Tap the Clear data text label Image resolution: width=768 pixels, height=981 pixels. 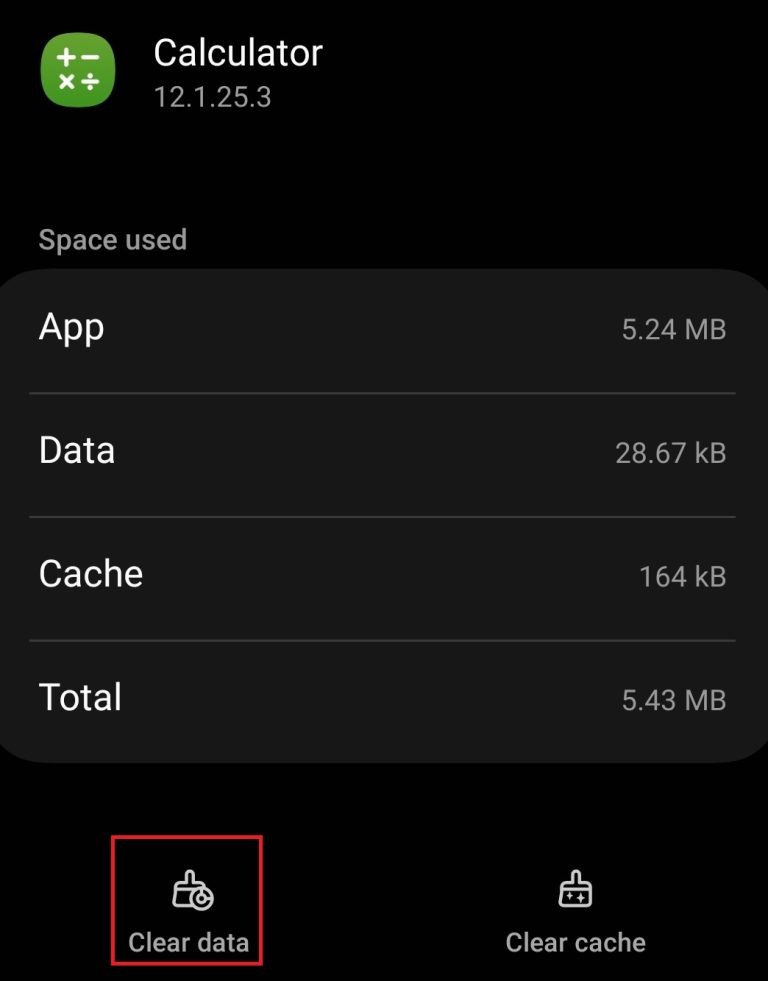click(186, 941)
